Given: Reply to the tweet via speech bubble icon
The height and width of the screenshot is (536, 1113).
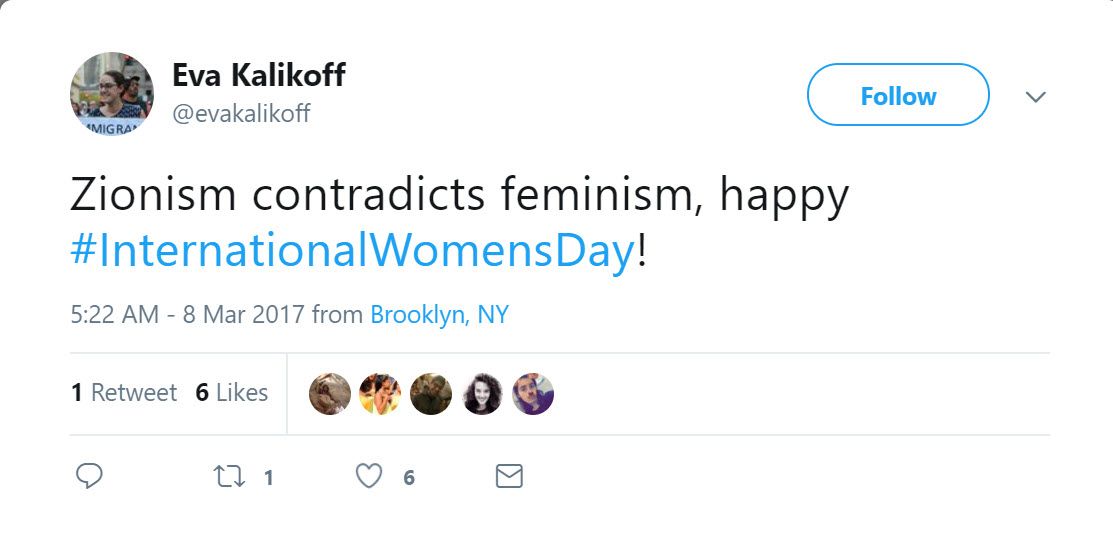Looking at the screenshot, I should [x=90, y=477].
